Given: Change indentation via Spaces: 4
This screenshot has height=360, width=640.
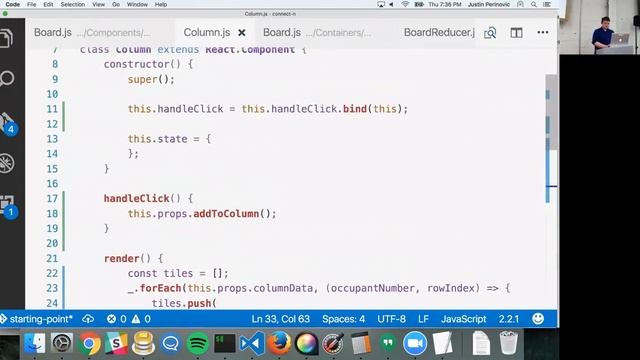Looking at the screenshot, I should [x=343, y=319].
